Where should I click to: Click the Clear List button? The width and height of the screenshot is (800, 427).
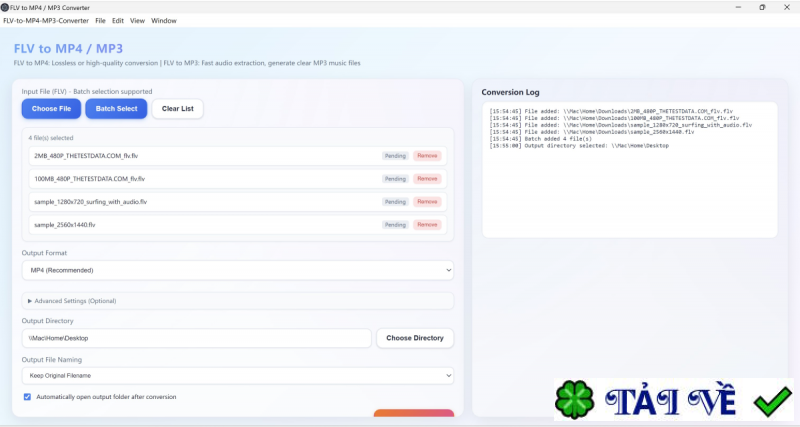(x=178, y=109)
